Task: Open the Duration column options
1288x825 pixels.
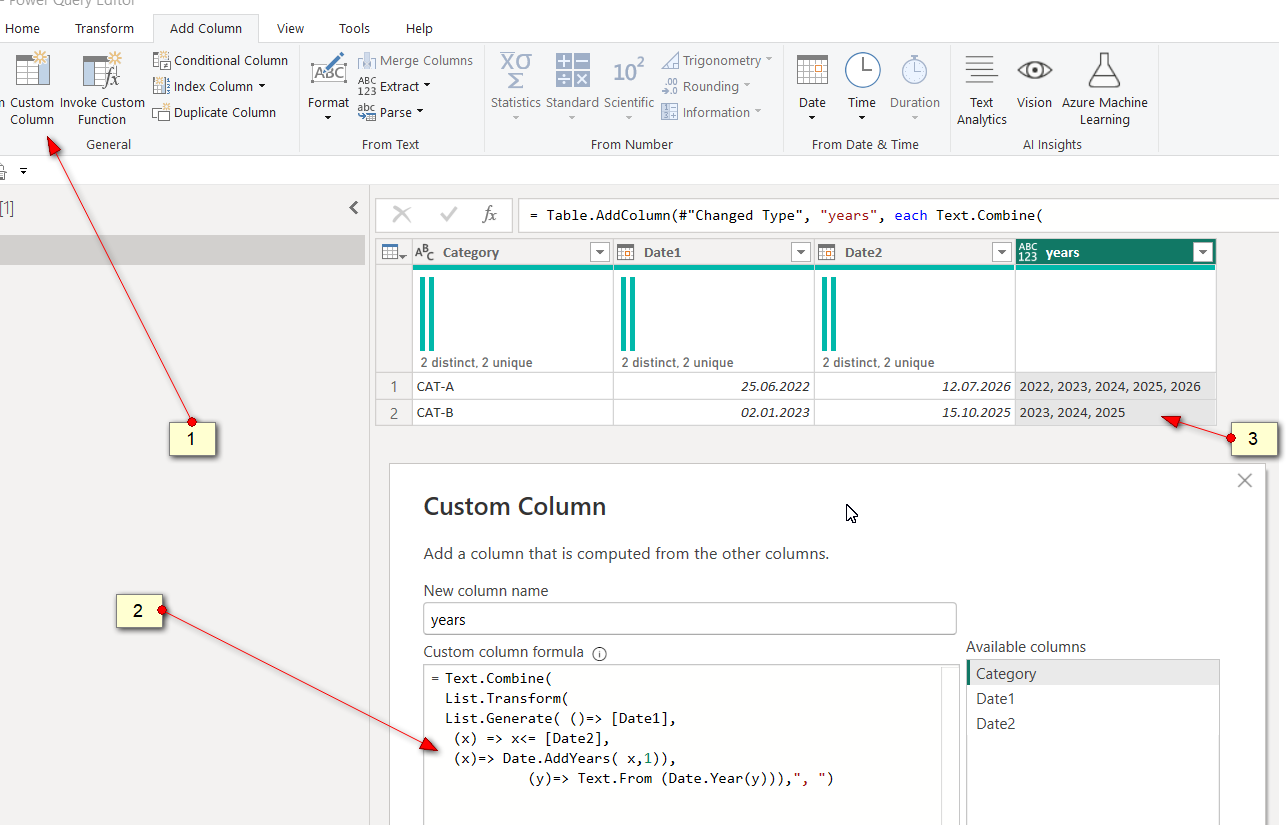Action: (914, 88)
